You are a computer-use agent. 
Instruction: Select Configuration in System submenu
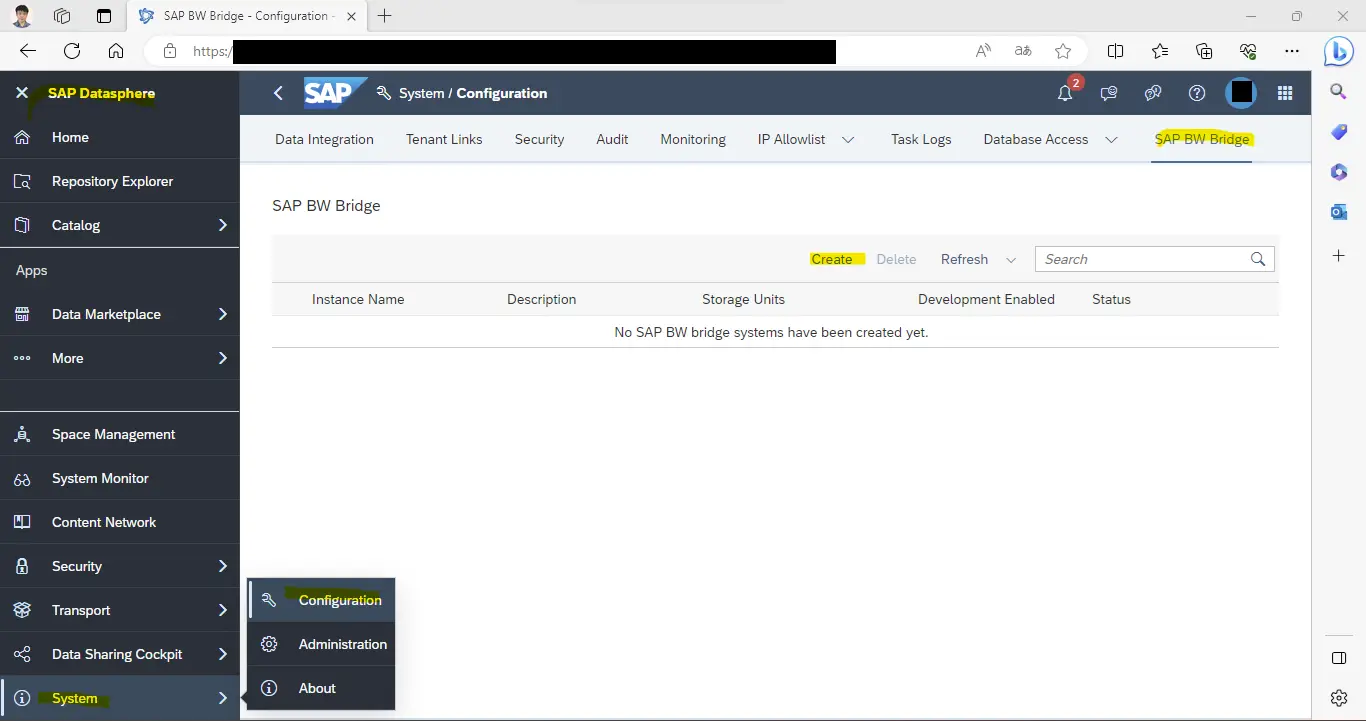tap(340, 600)
